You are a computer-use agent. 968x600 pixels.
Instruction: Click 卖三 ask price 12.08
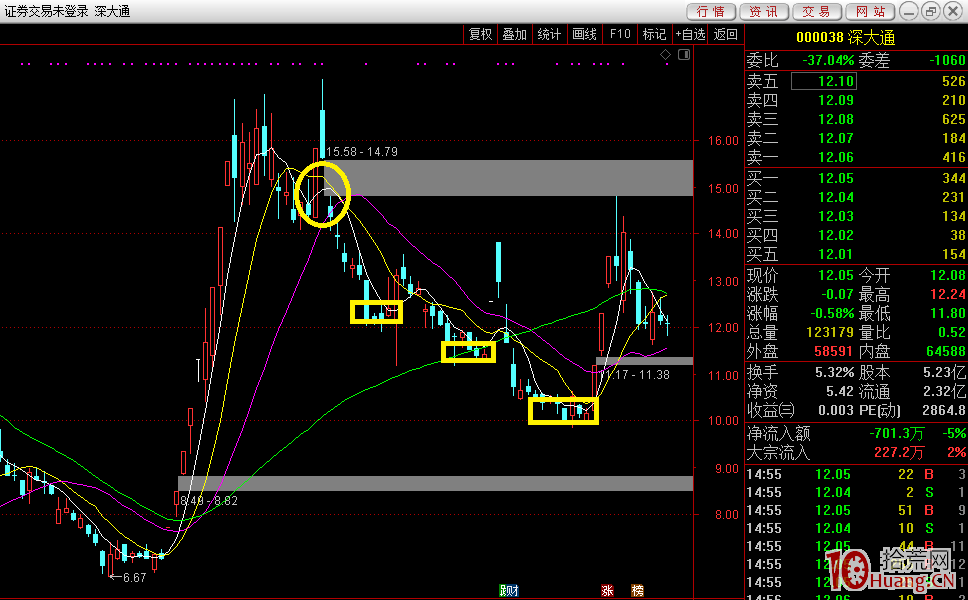click(x=836, y=119)
